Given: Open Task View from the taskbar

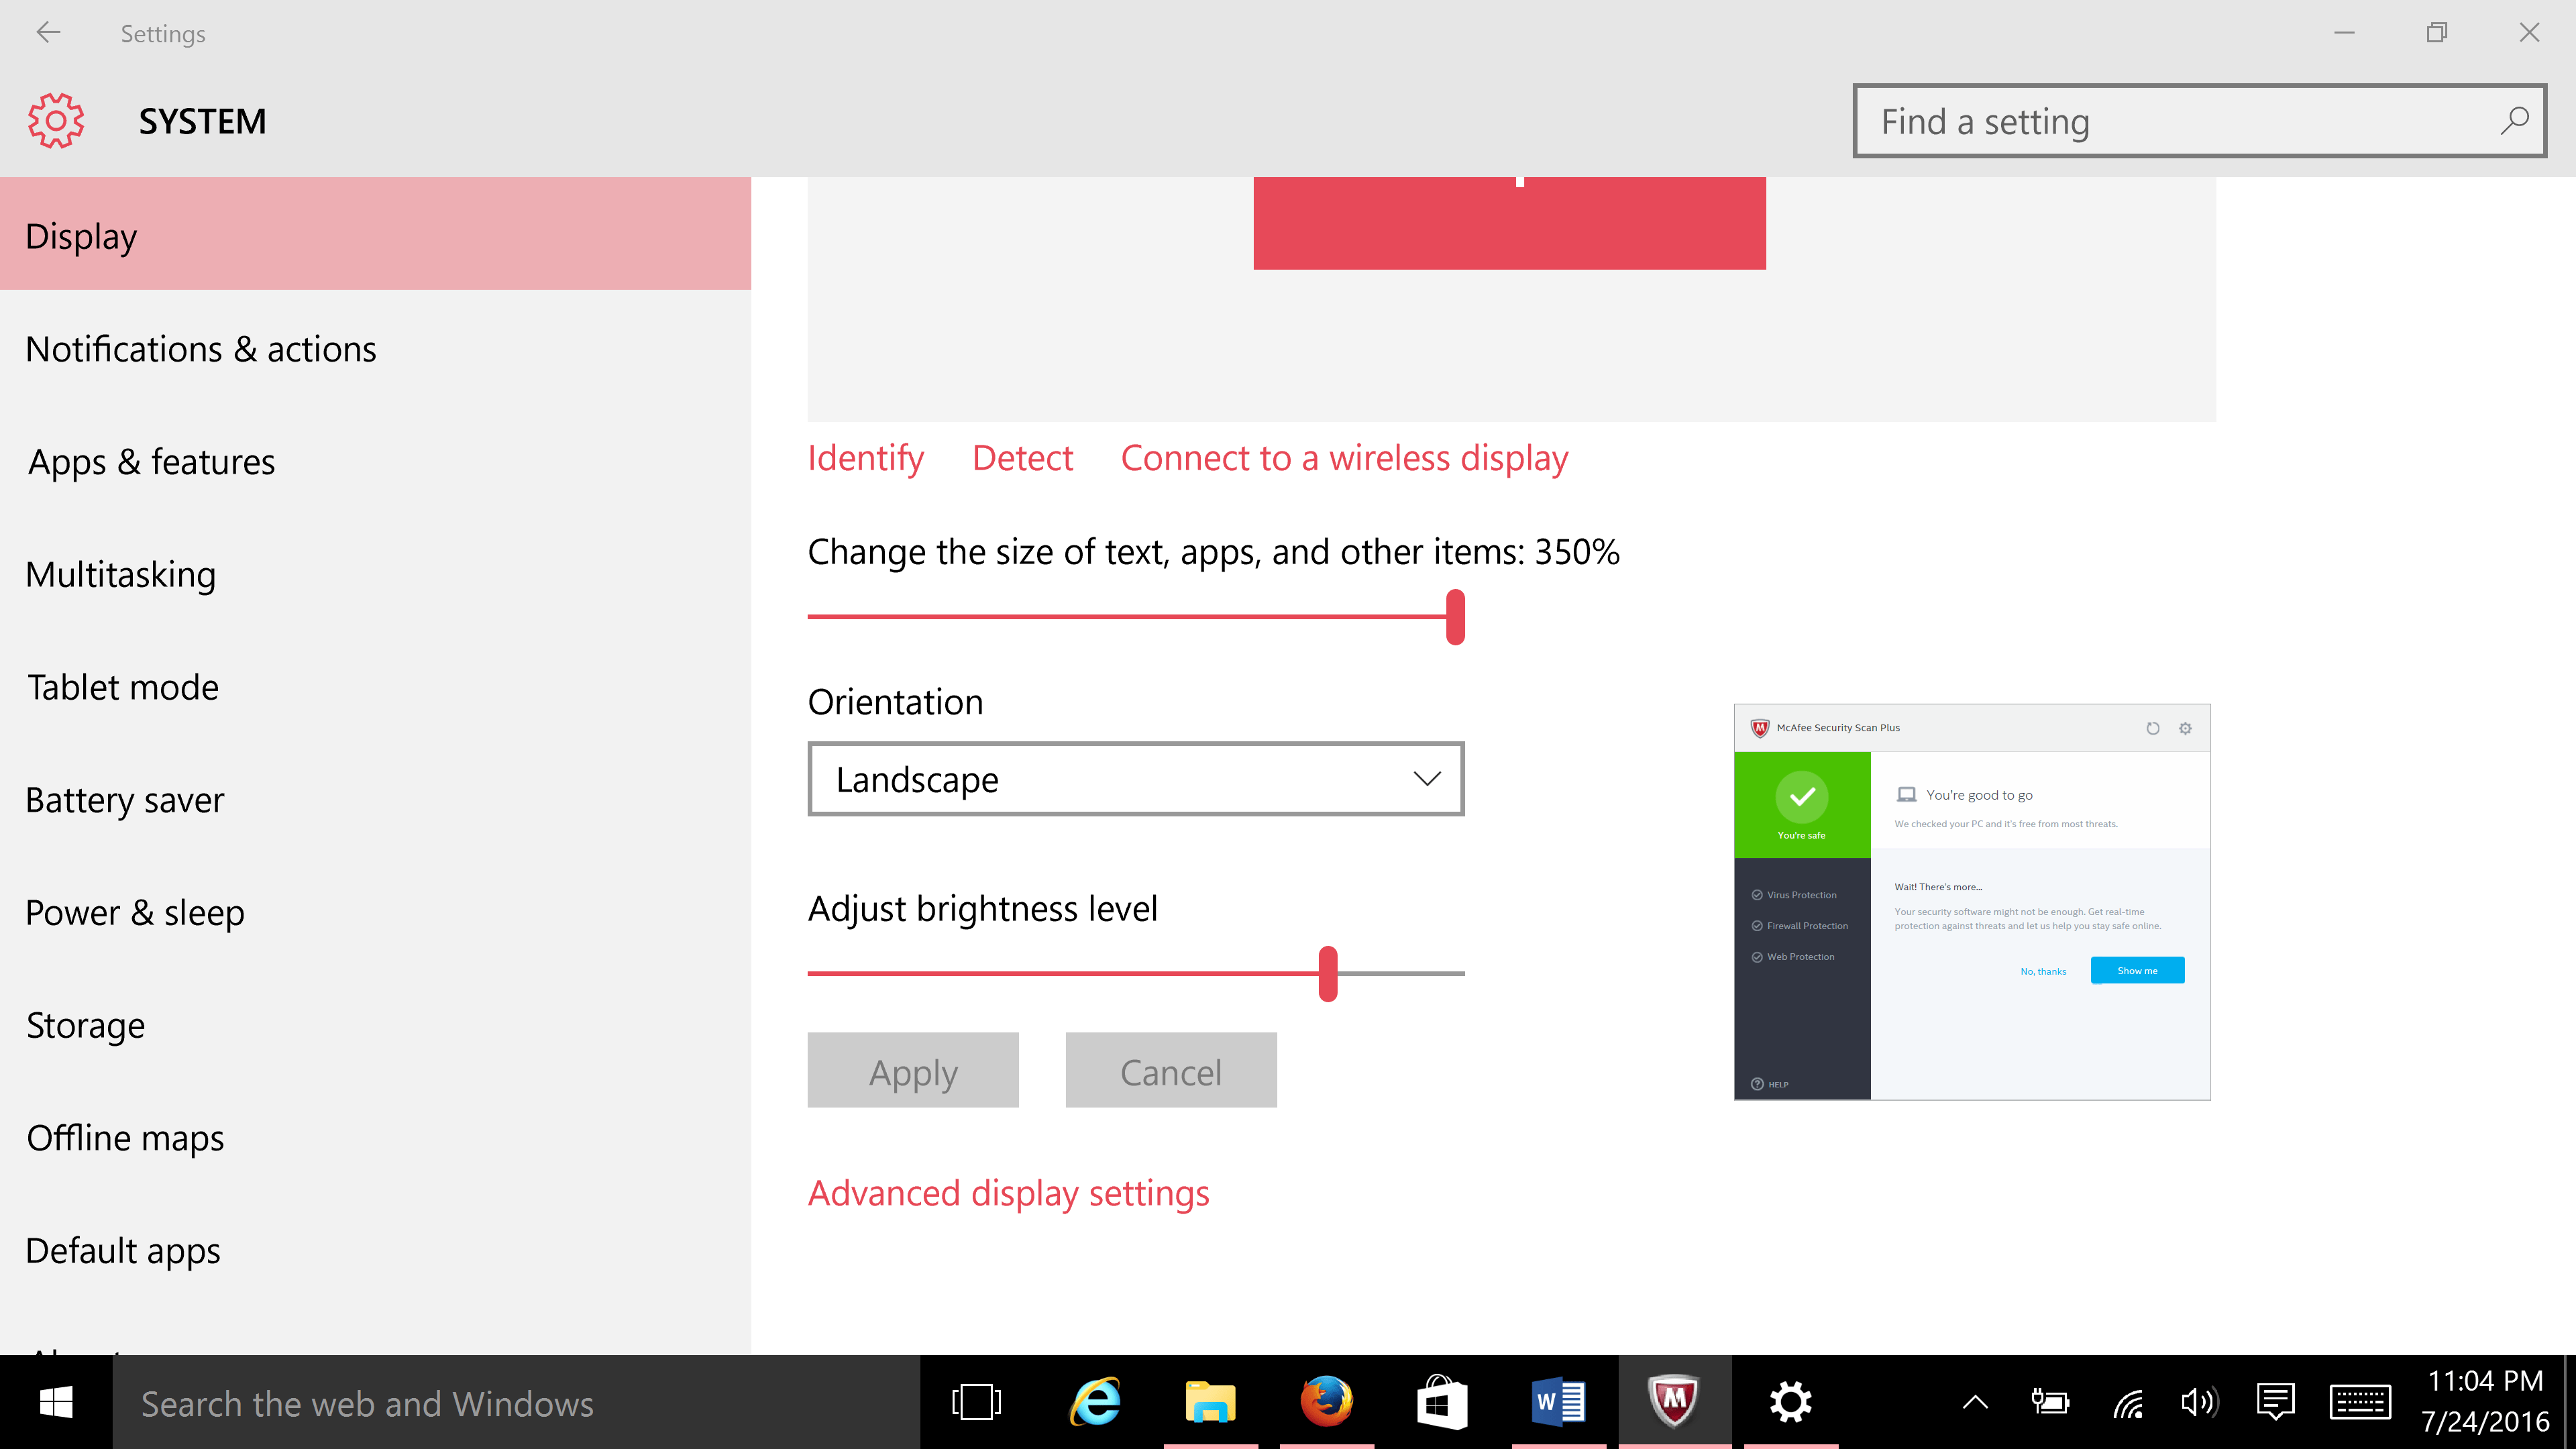Looking at the screenshot, I should [976, 1402].
